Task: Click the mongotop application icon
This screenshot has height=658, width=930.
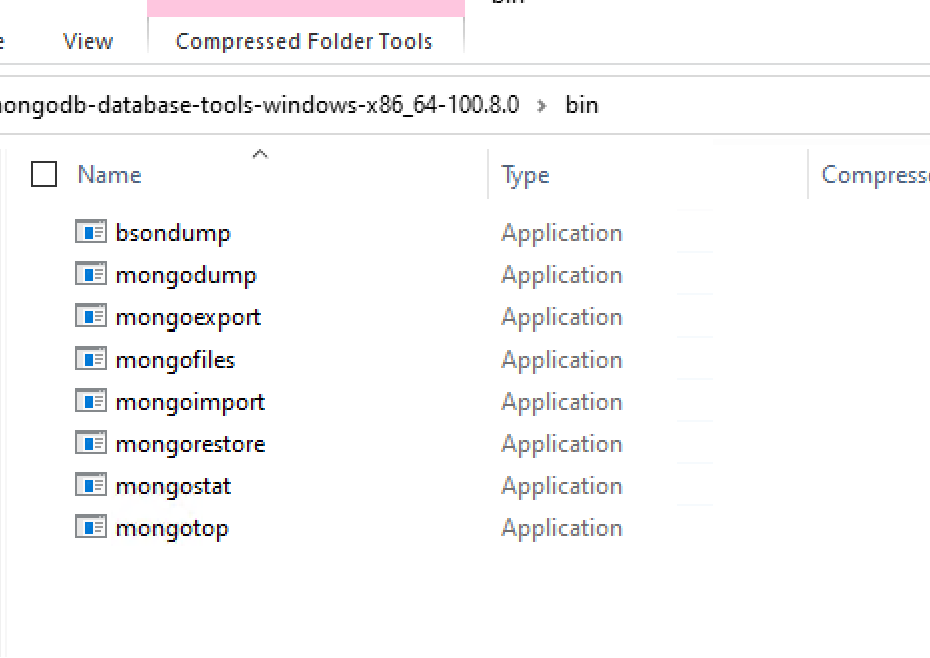Action: [91, 527]
